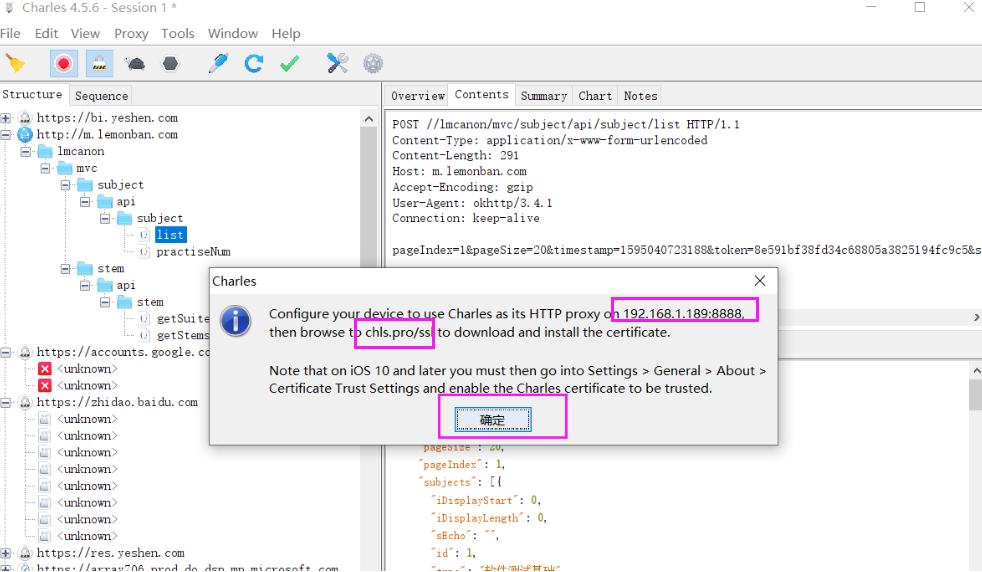
Task: Click the broom clear session icon
Action: [x=15, y=64]
